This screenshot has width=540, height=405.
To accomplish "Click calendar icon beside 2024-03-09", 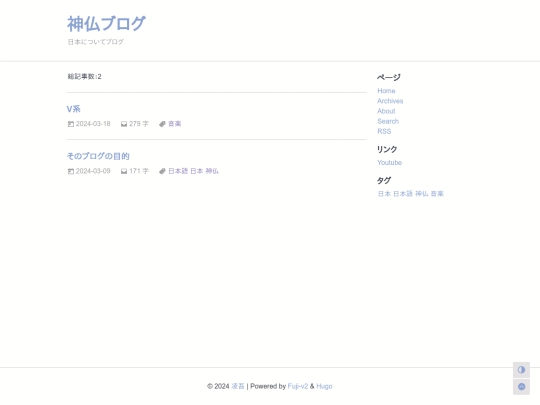I will 71,171.
